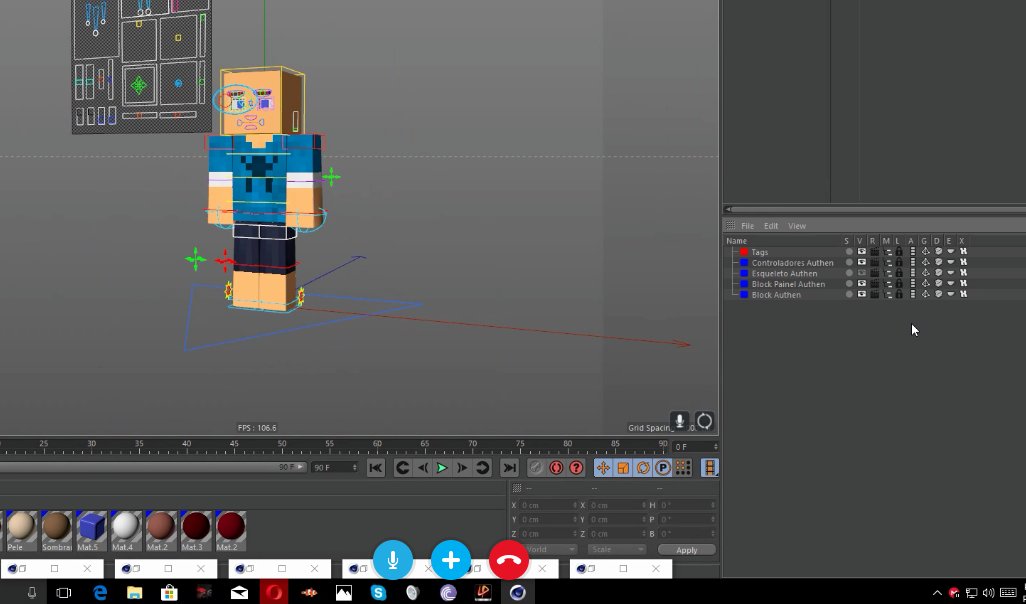Toggle visibility eye for Tags layer
The width and height of the screenshot is (1026, 604).
(x=862, y=251)
